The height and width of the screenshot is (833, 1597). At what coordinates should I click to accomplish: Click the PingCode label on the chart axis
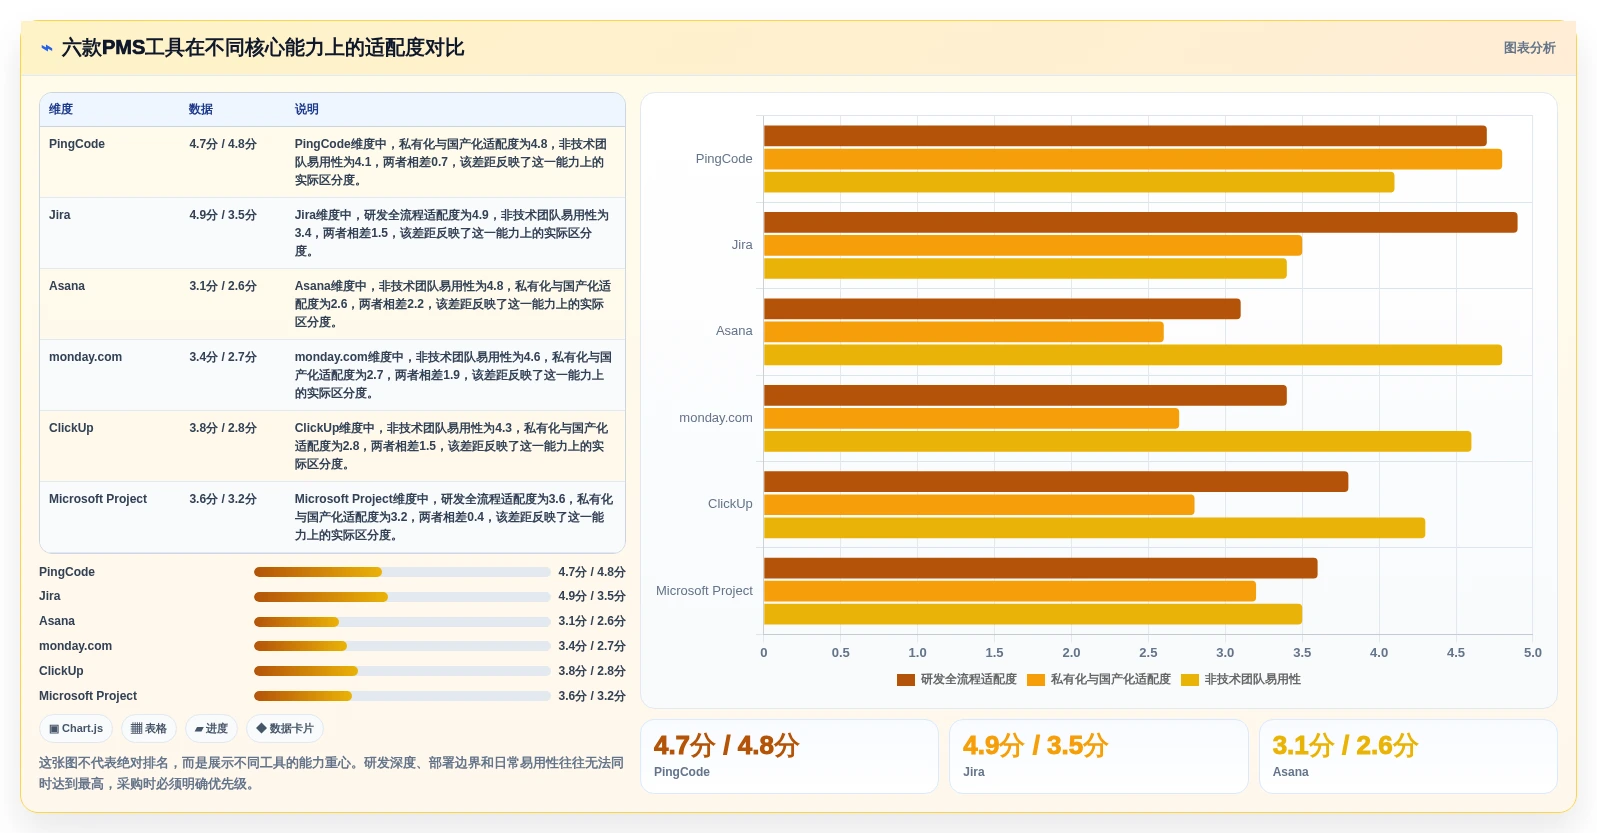pos(724,159)
